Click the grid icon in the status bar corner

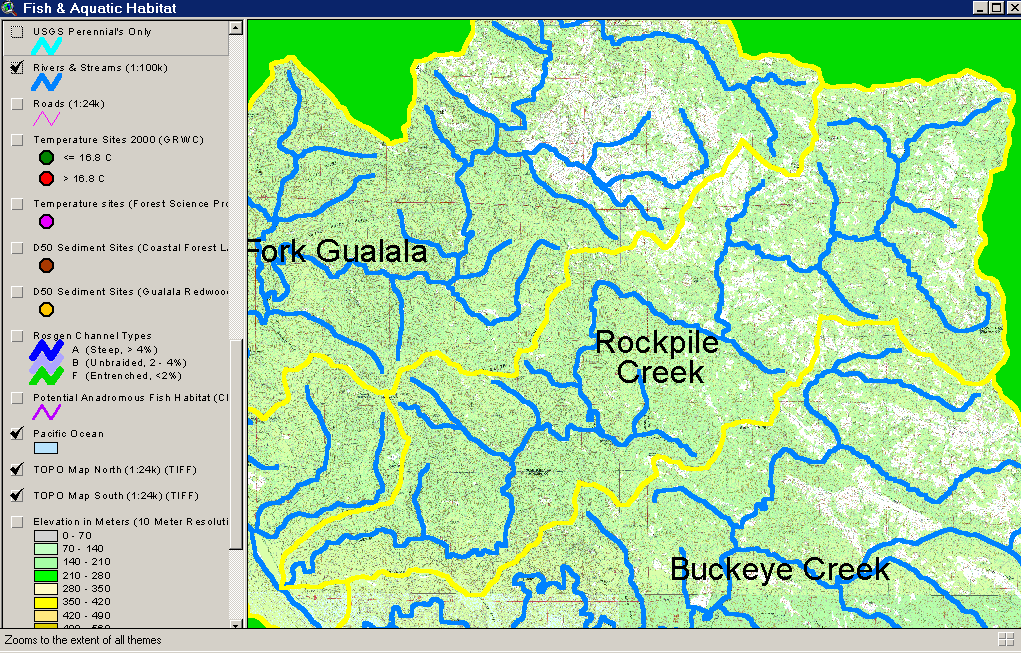point(1005,639)
